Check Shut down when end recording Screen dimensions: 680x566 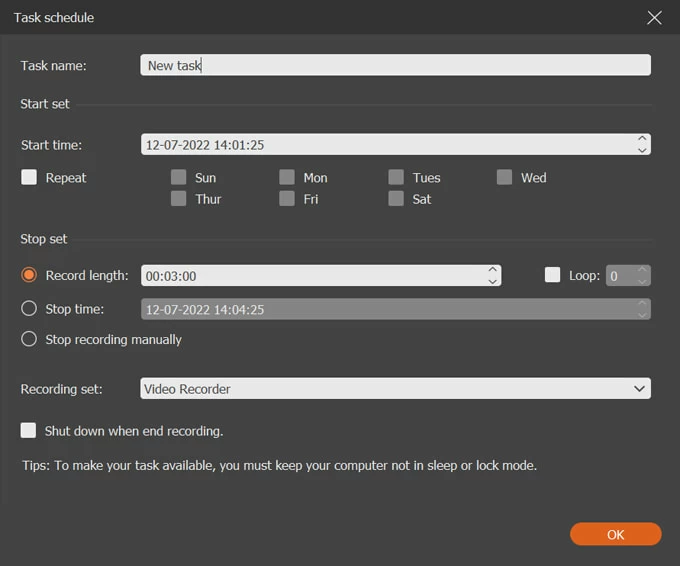pyautogui.click(x=29, y=431)
